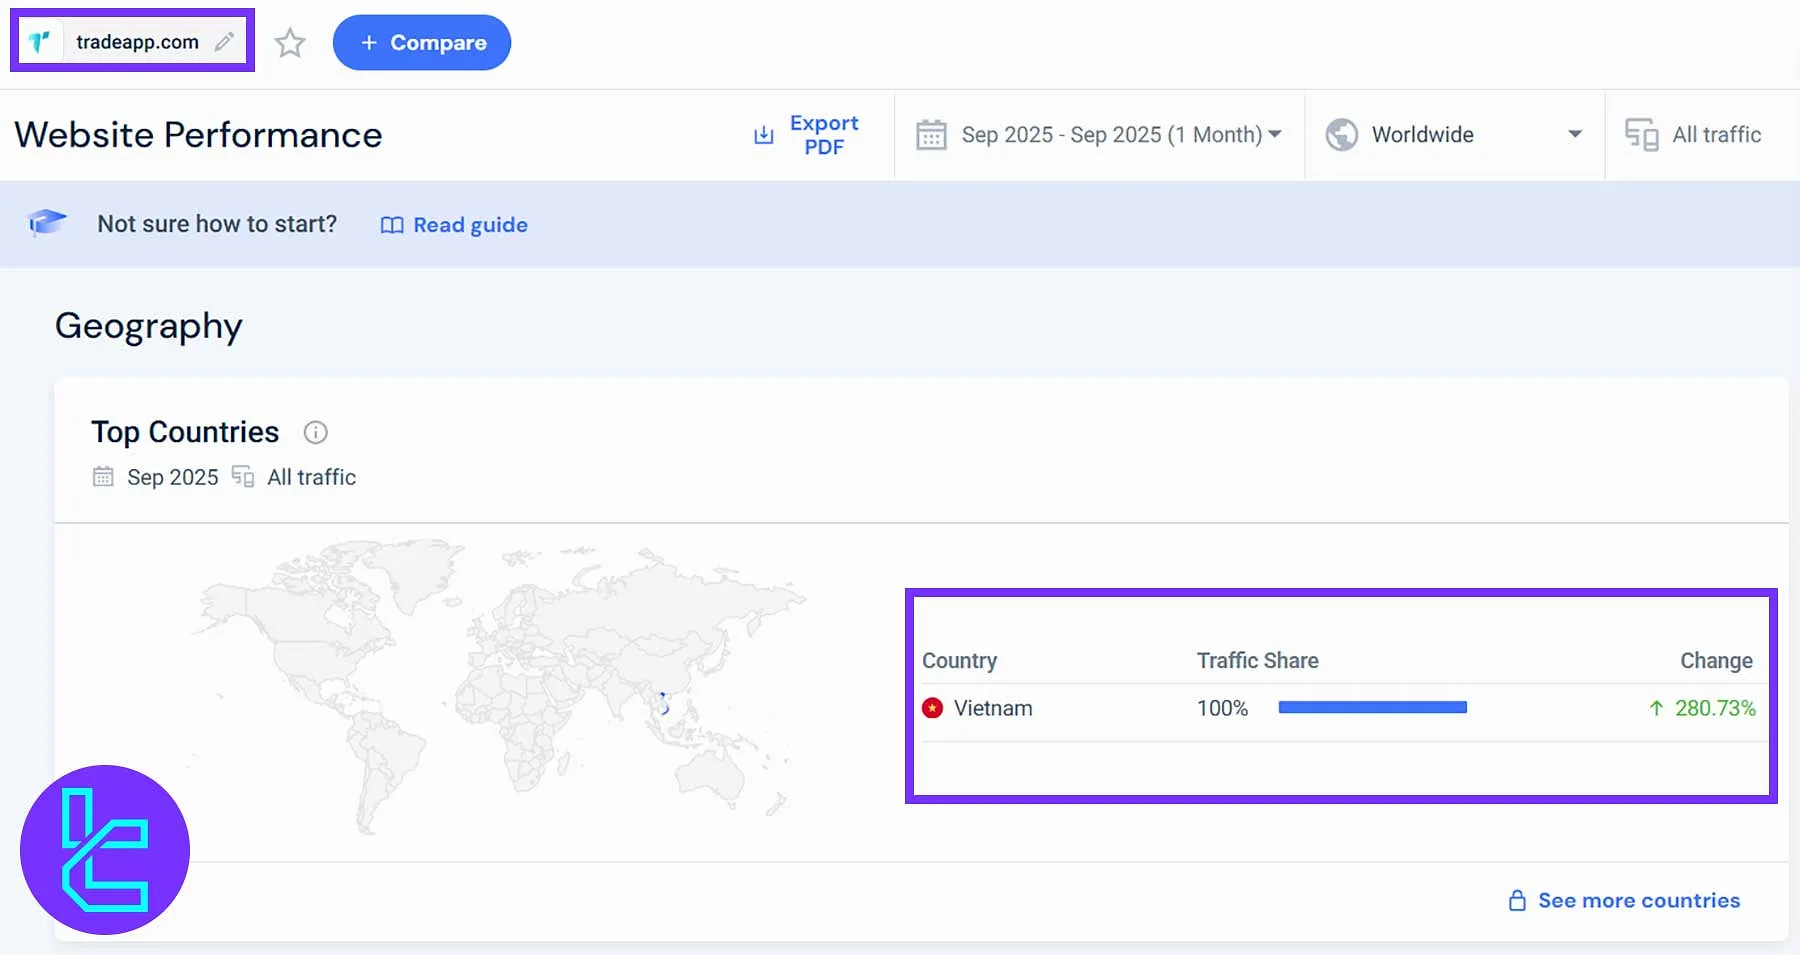This screenshot has height=955, width=1800.
Task: Click the lock icon near See more countries
Action: coord(1517,900)
